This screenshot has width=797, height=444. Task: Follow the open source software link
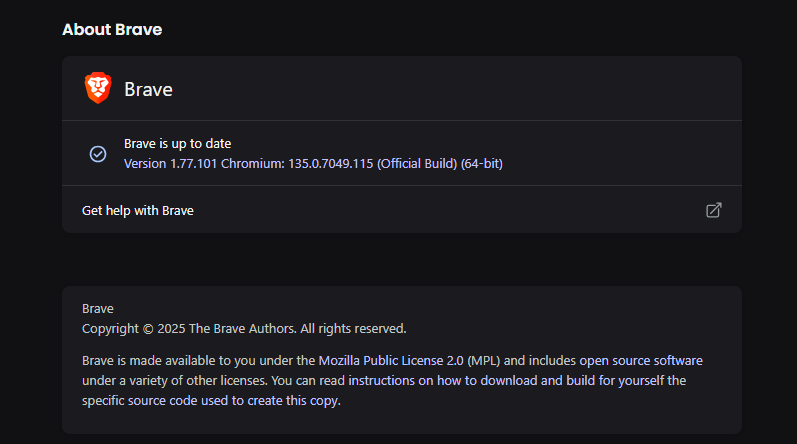(650, 360)
